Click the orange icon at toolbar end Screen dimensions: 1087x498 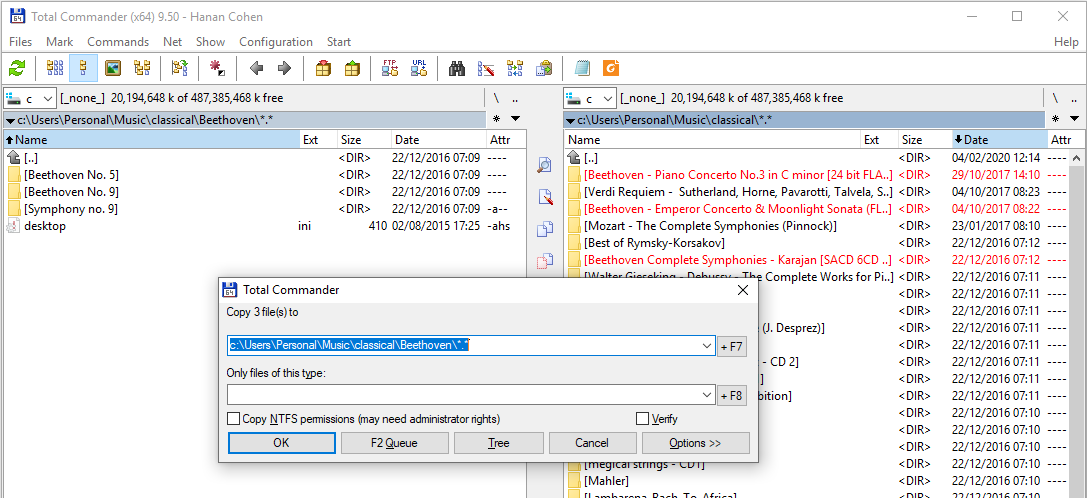tap(611, 68)
